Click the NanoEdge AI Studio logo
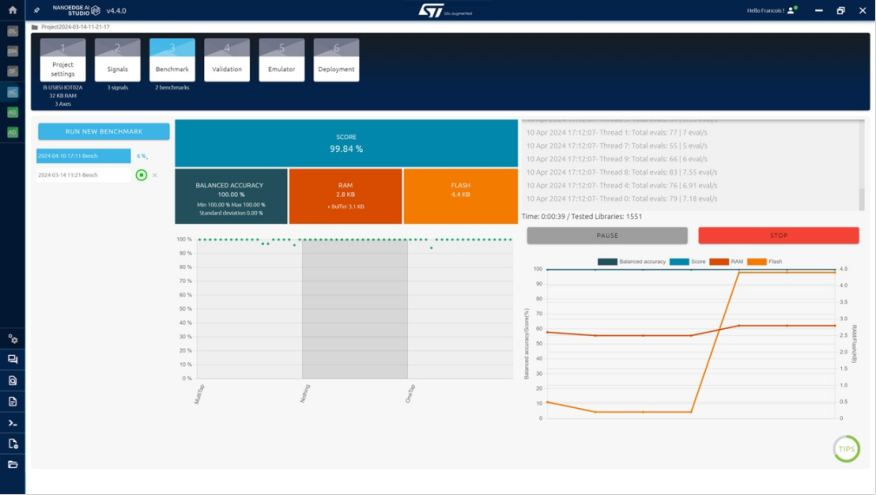 [x=76, y=10]
